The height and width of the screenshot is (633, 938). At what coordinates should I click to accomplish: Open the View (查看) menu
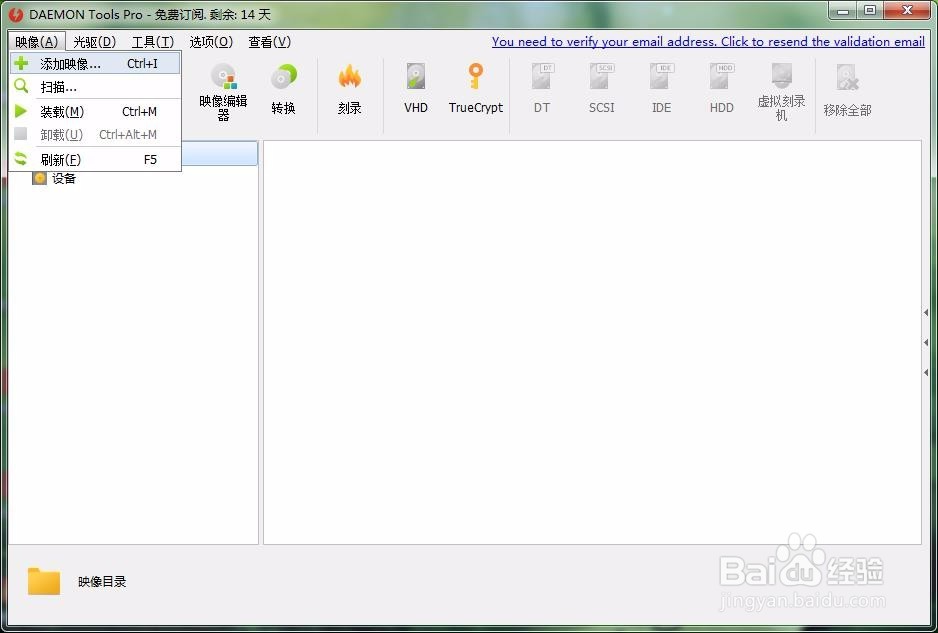[270, 42]
